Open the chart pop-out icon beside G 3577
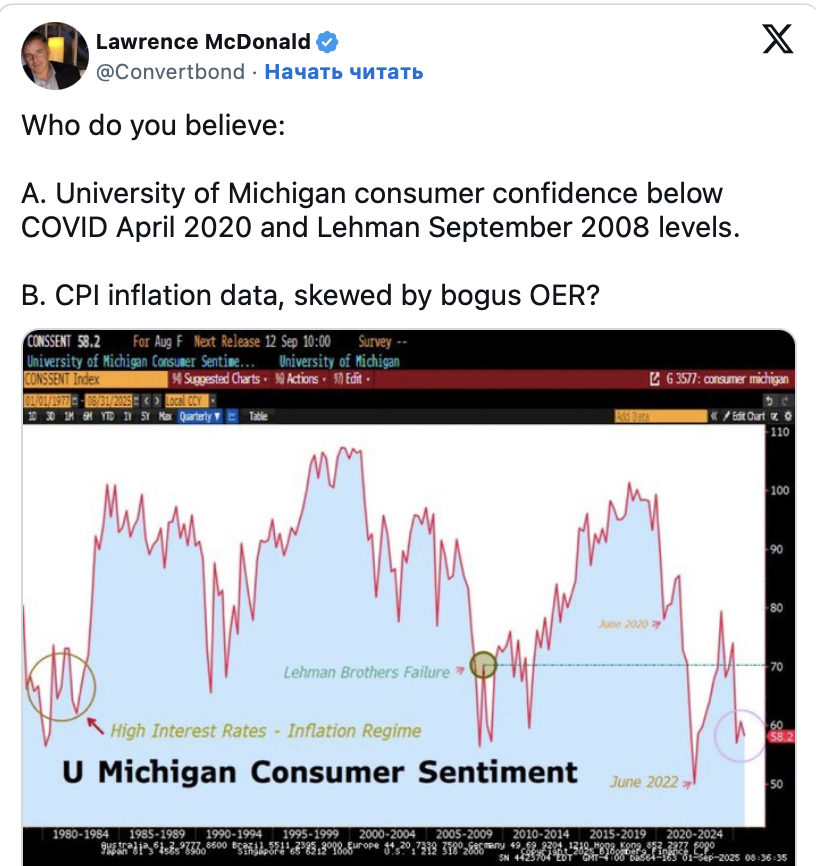This screenshot has width=816, height=866. [655, 379]
